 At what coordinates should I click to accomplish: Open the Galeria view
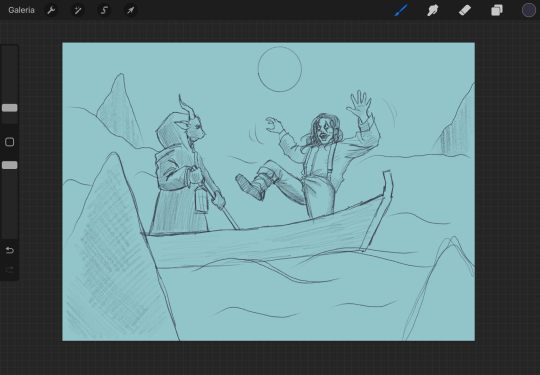(21, 10)
